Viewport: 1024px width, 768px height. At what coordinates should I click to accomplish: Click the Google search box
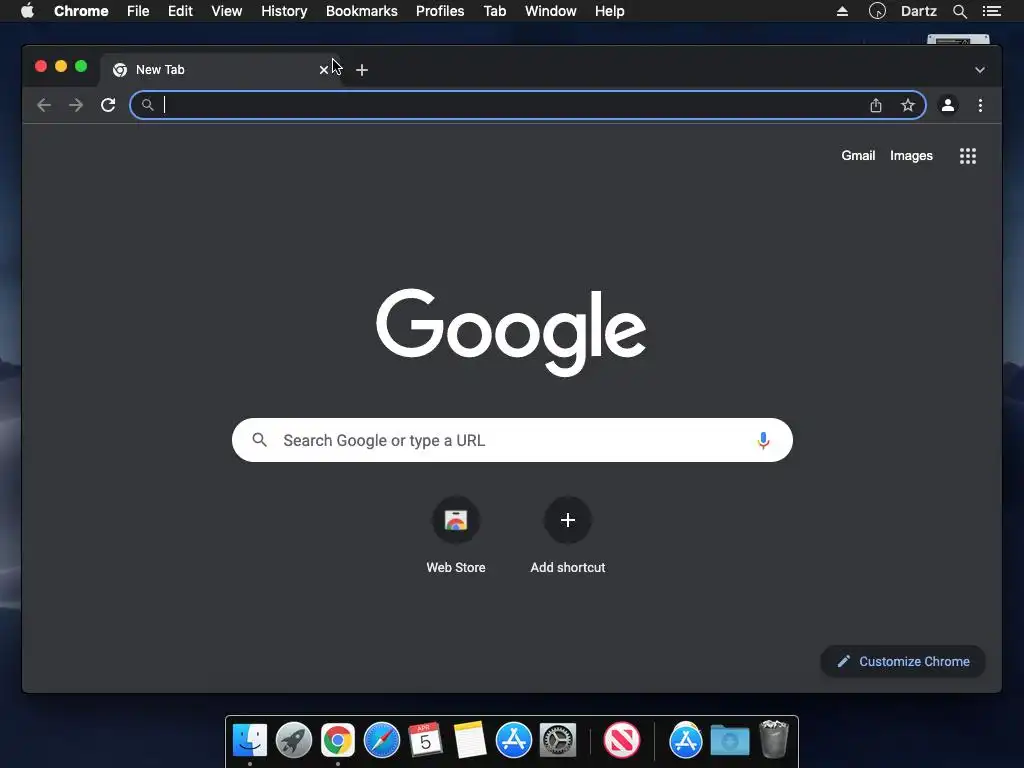point(512,440)
